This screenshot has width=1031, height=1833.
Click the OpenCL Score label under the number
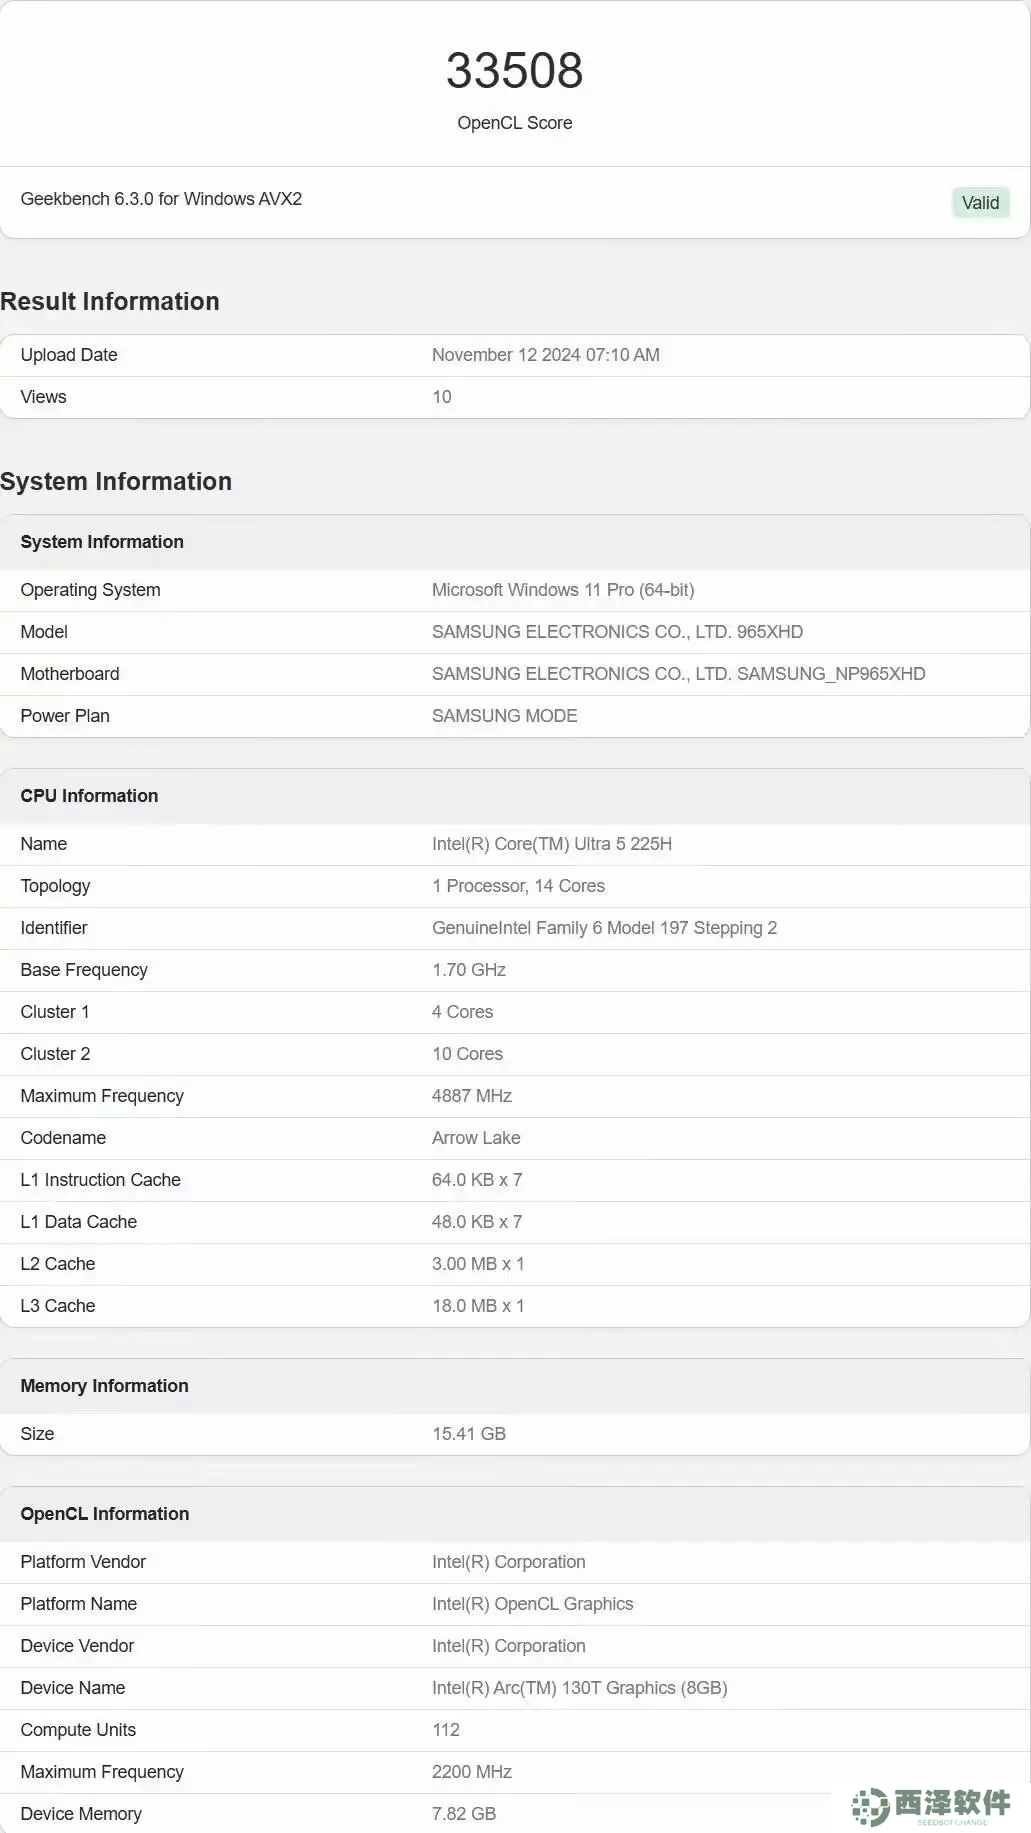[514, 123]
